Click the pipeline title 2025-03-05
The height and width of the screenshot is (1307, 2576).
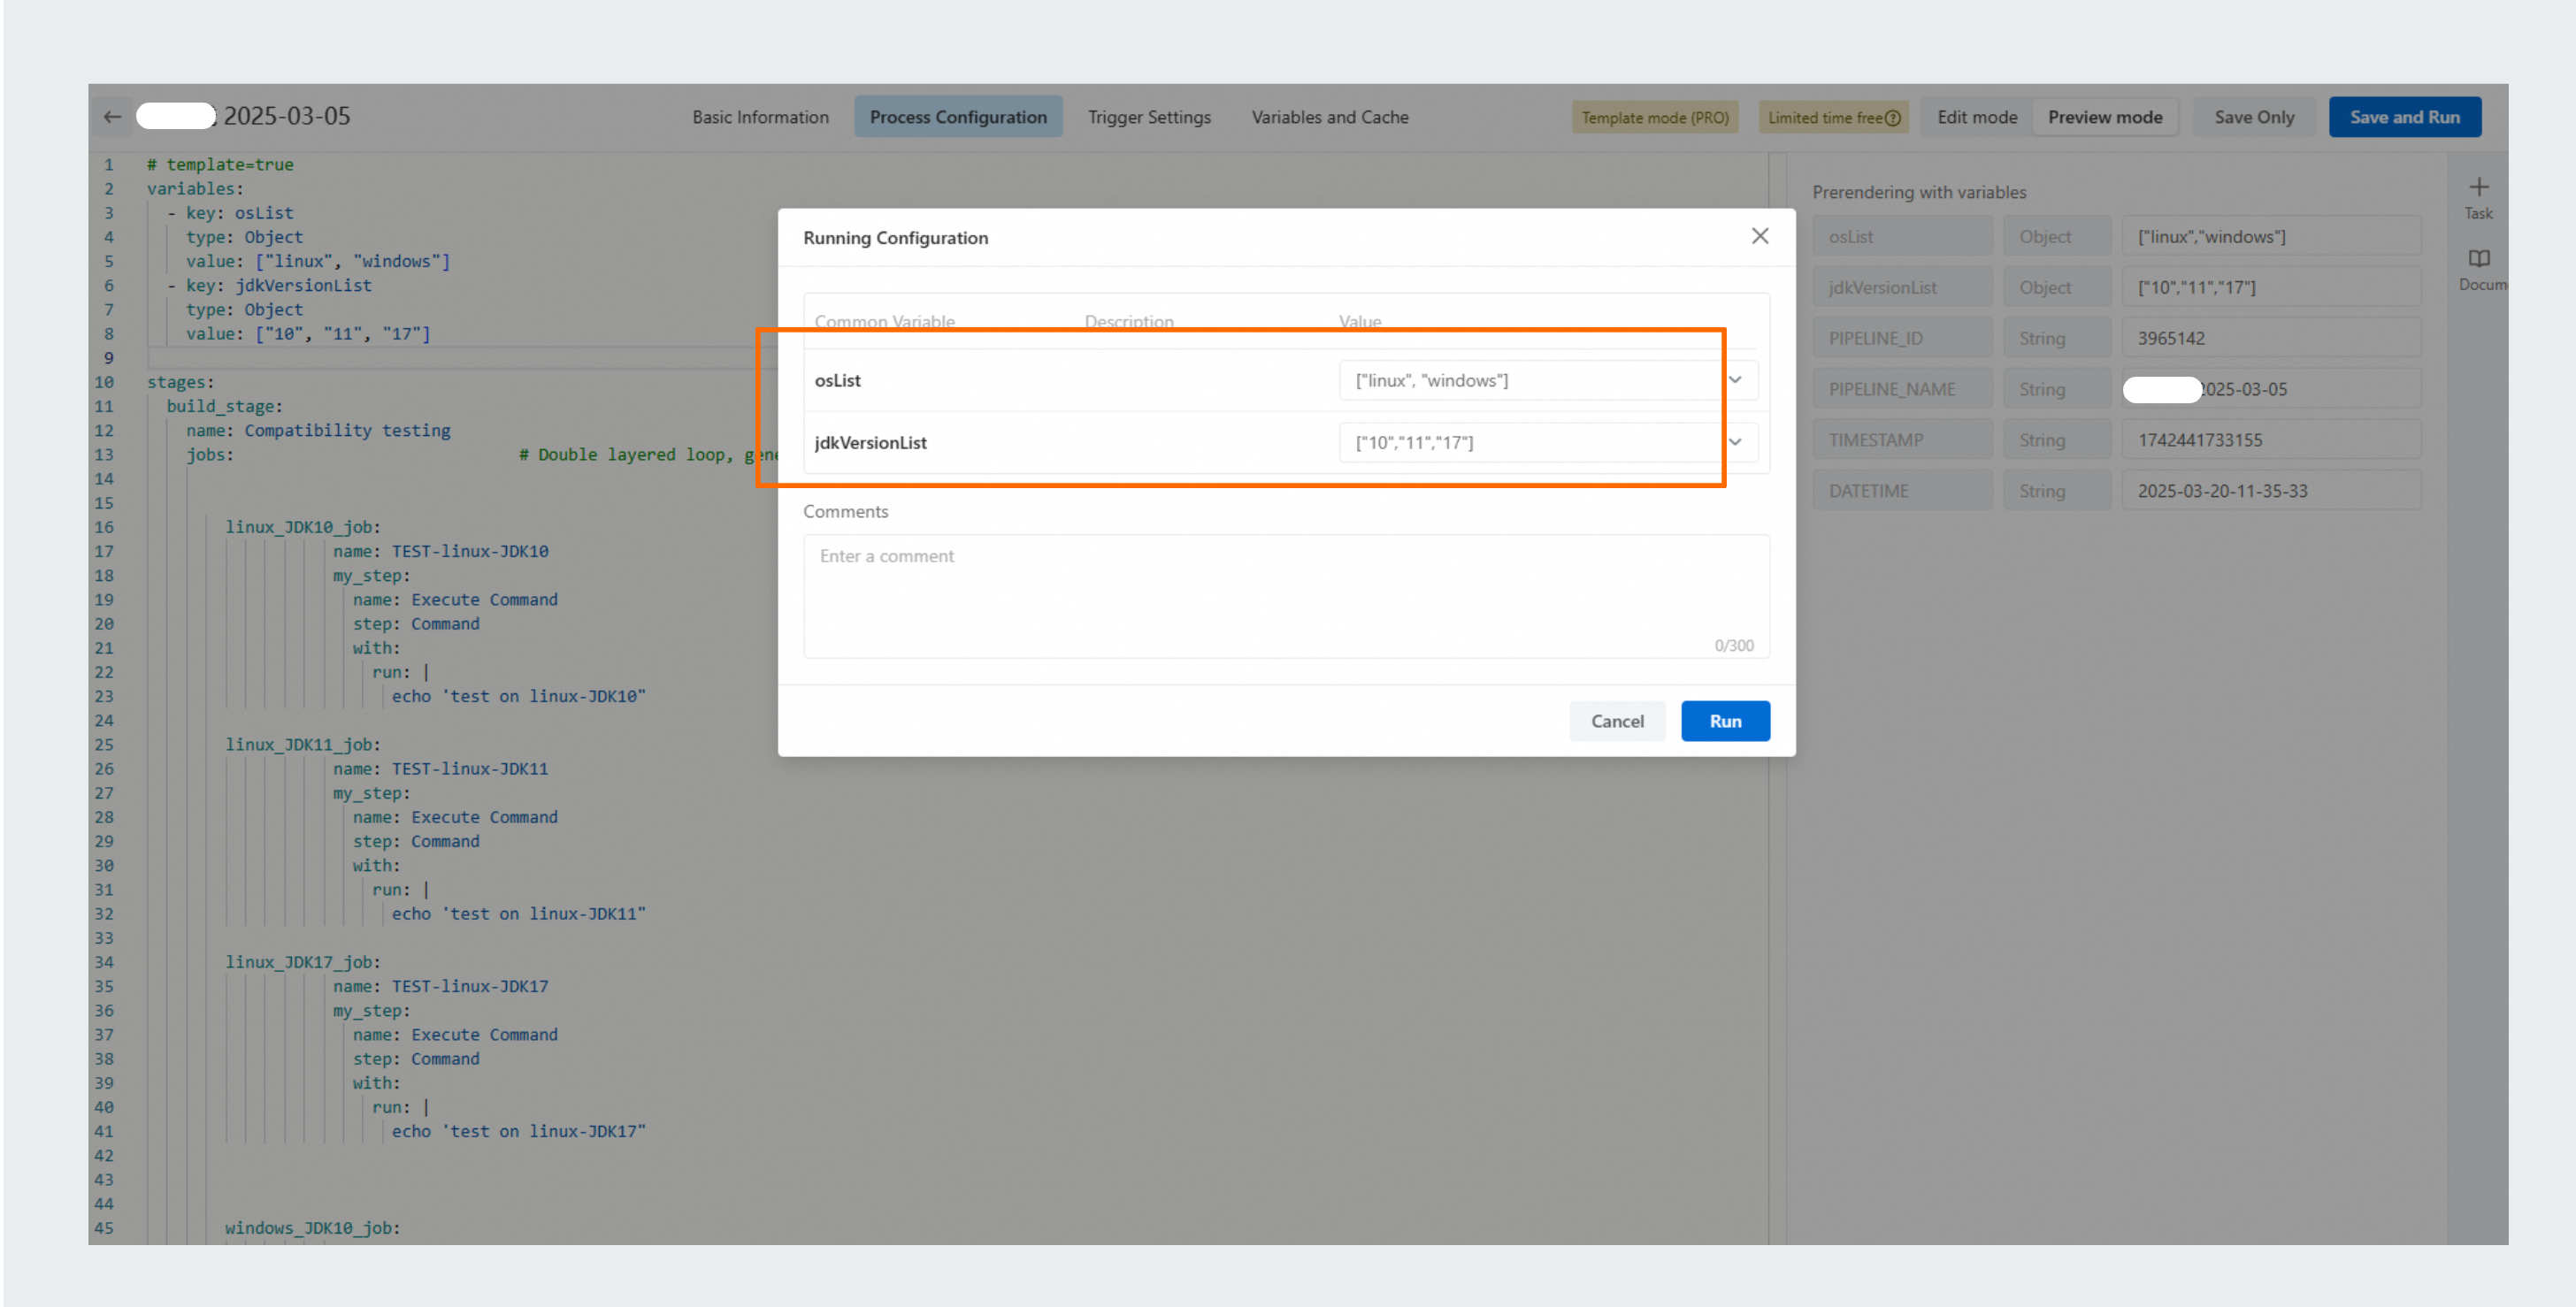click(286, 116)
